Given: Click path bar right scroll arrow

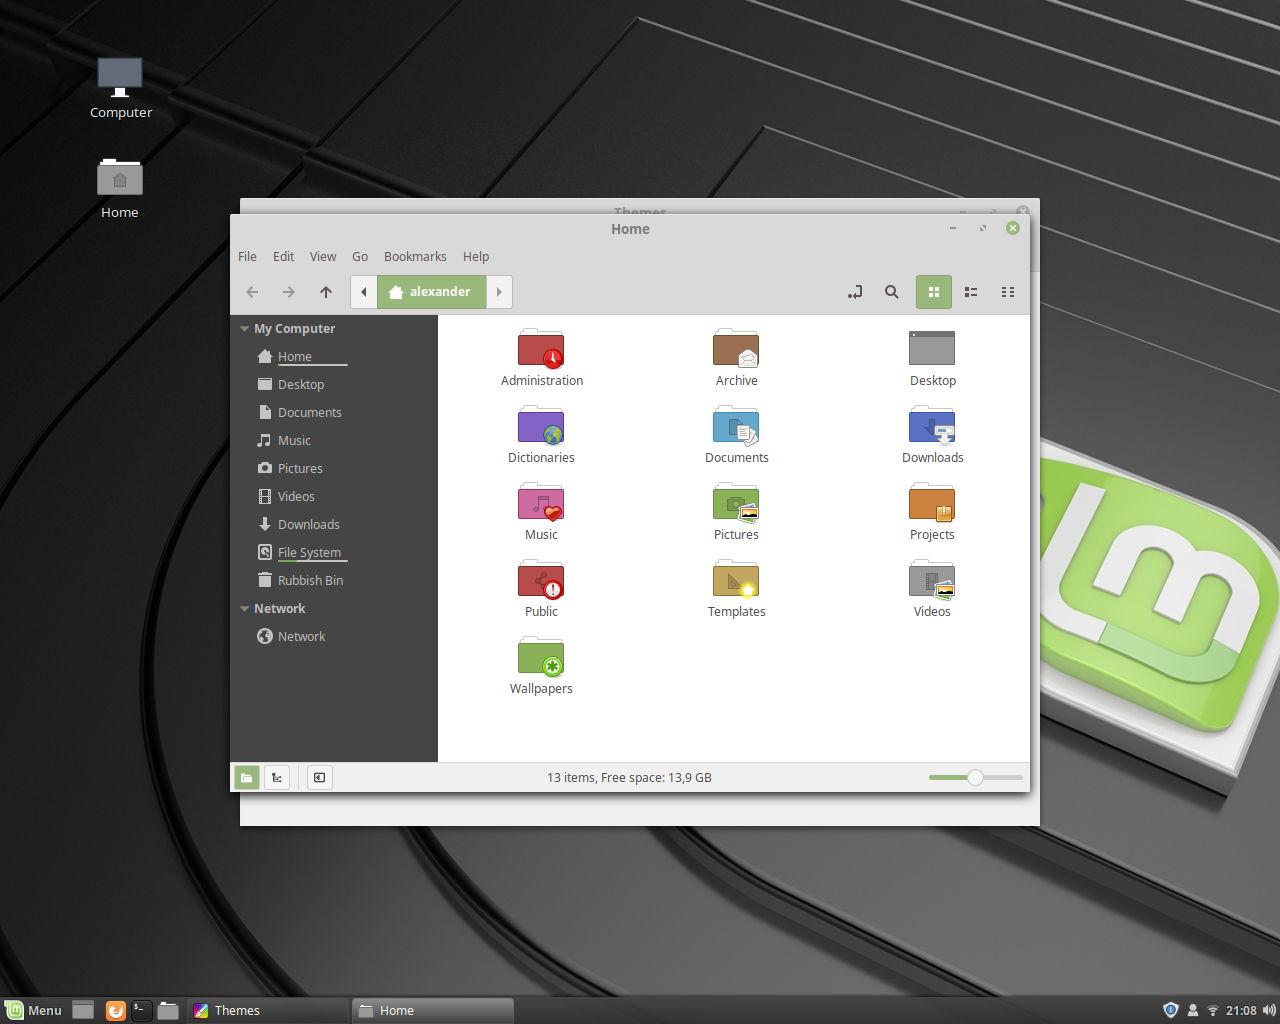Looking at the screenshot, I should coord(499,292).
